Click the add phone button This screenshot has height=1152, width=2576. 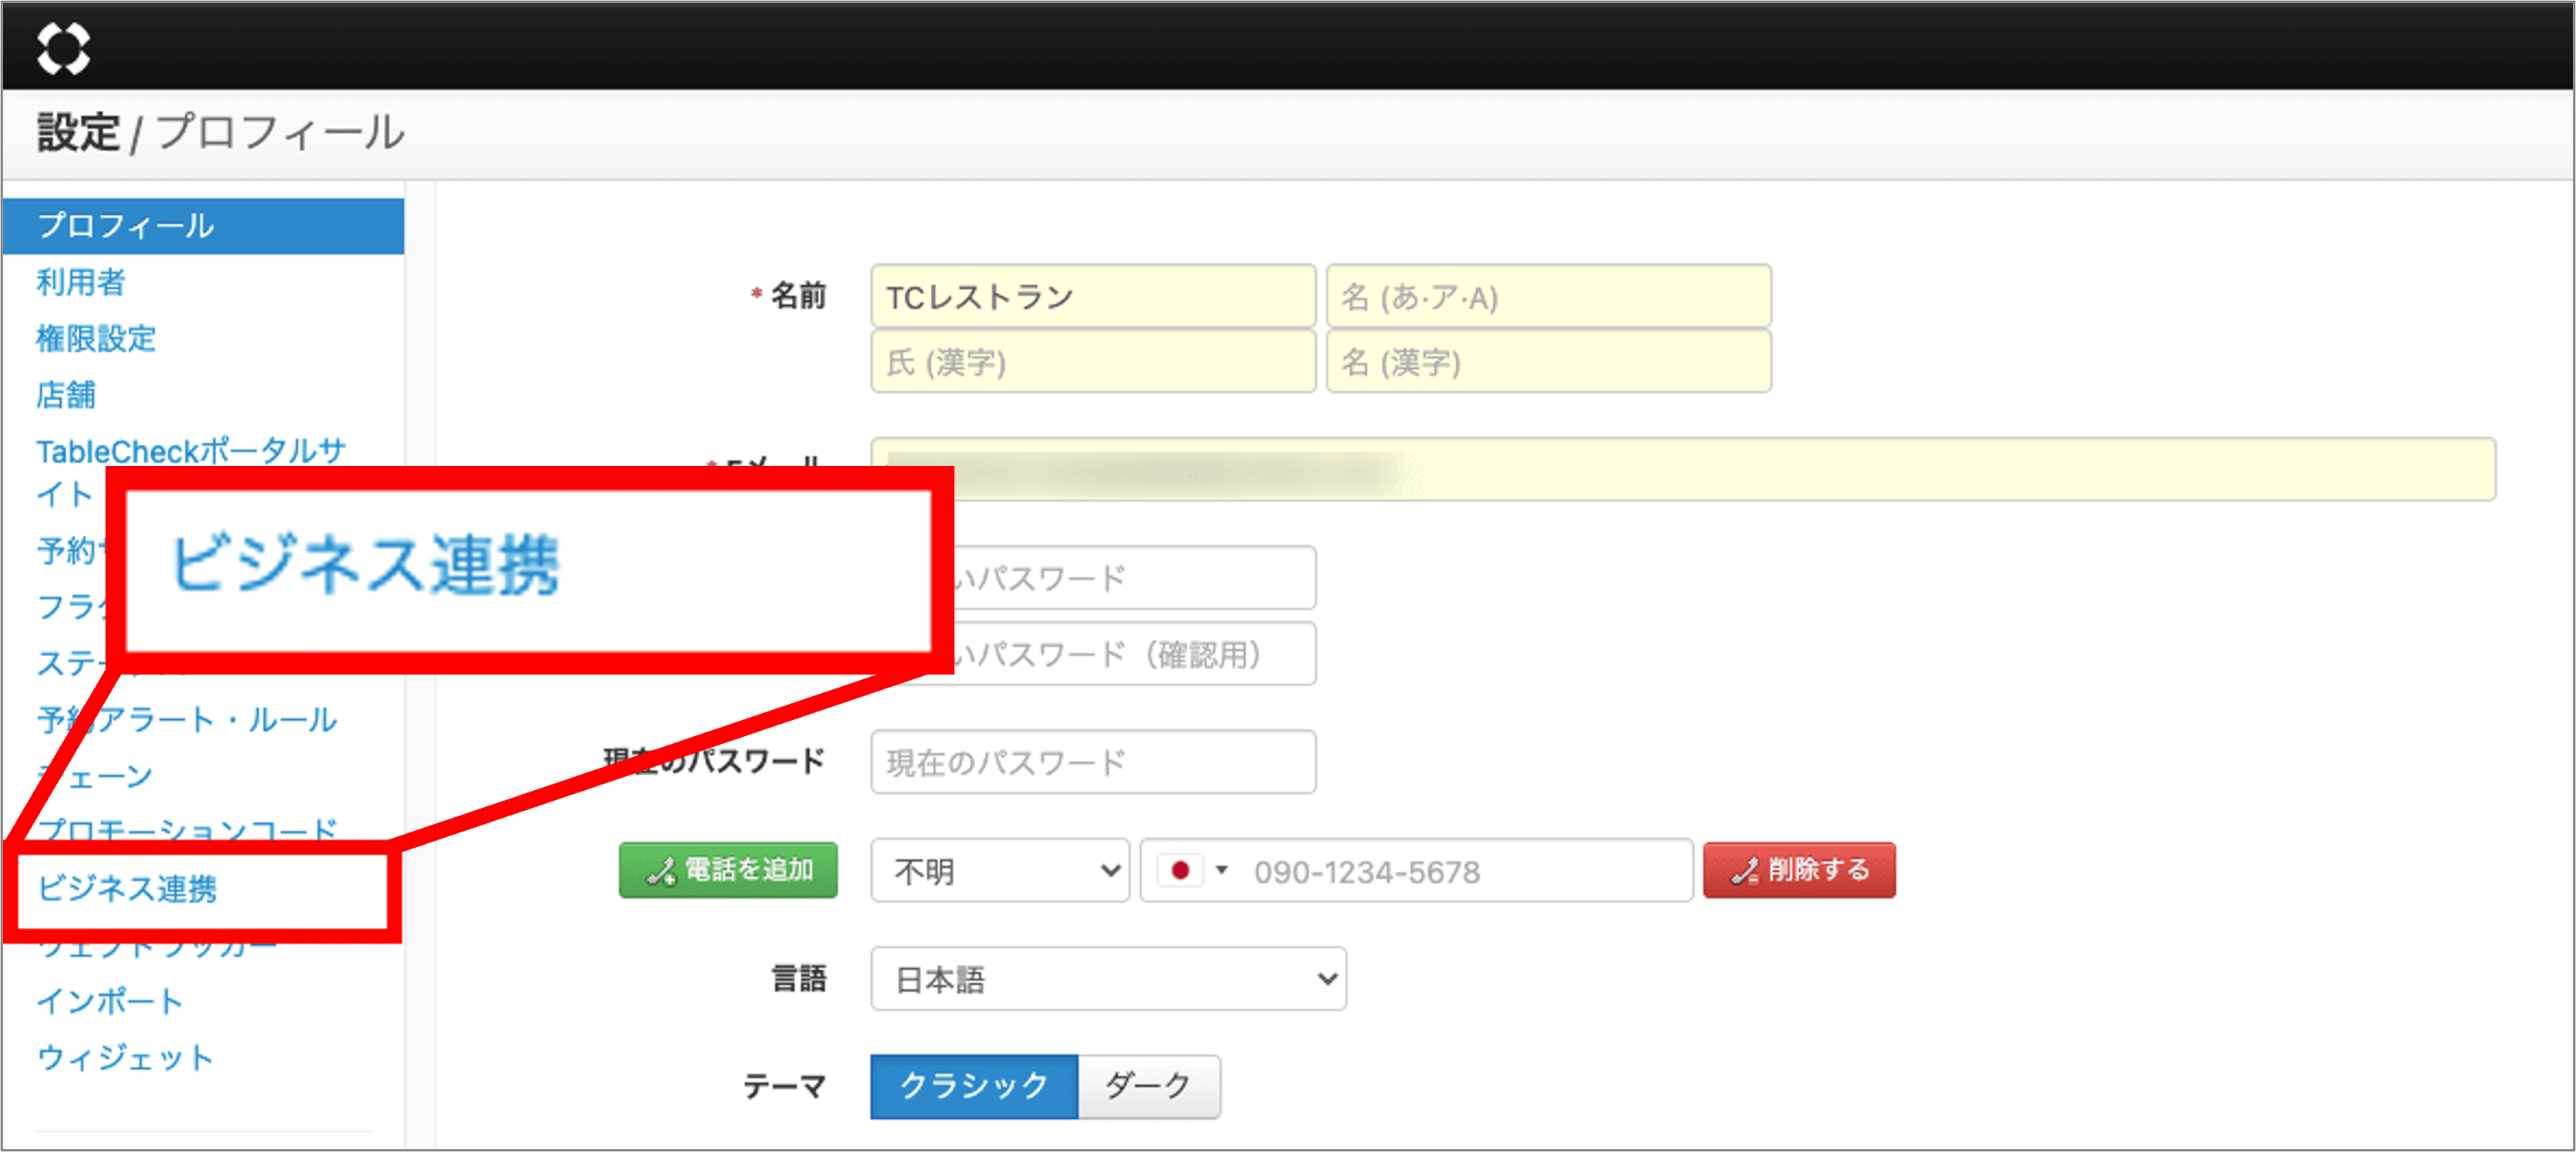click(x=728, y=870)
